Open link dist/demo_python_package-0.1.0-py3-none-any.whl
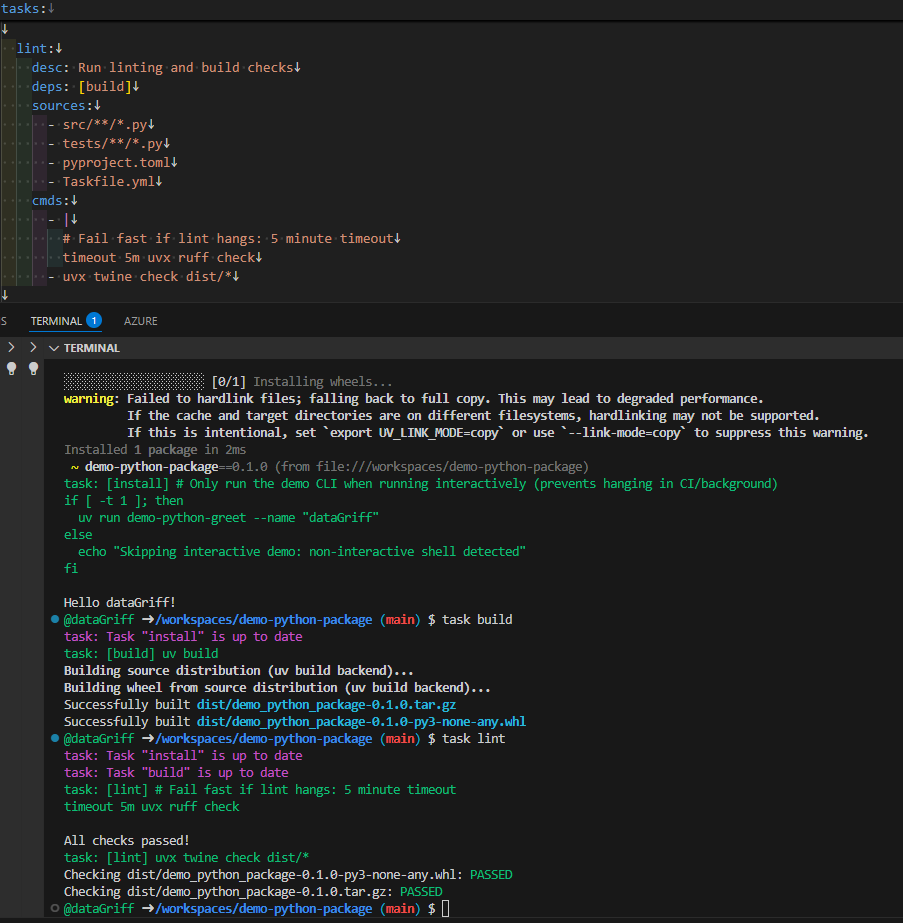The image size is (903, 923). tap(361, 722)
